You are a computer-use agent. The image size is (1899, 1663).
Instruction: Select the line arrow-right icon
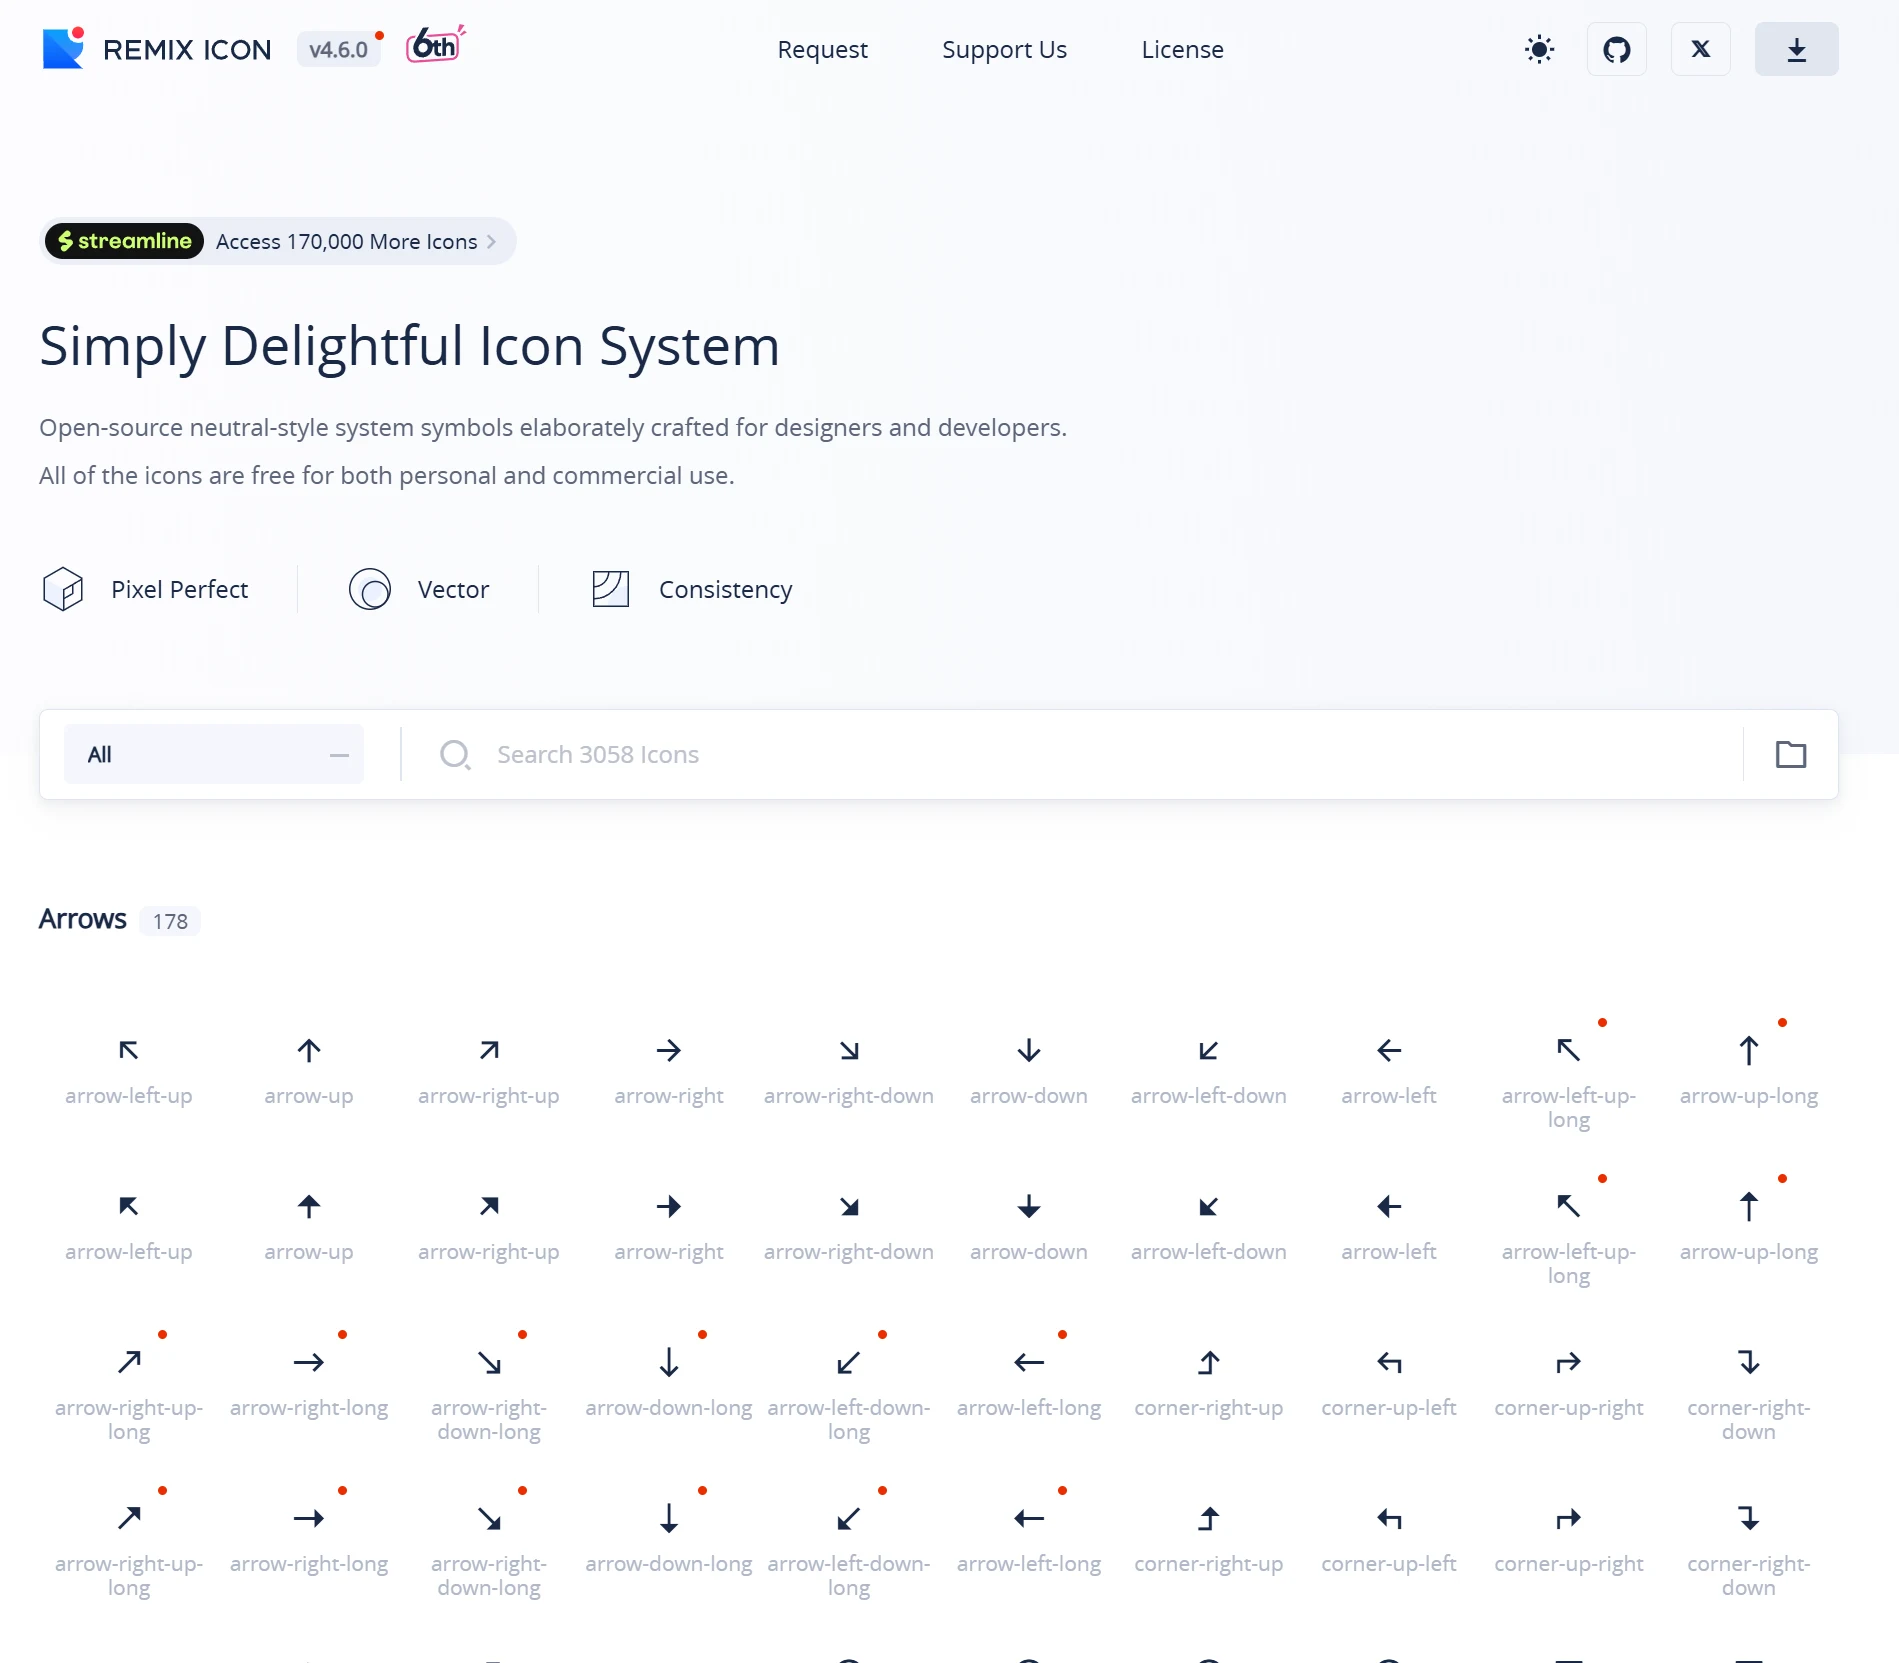(x=669, y=1050)
